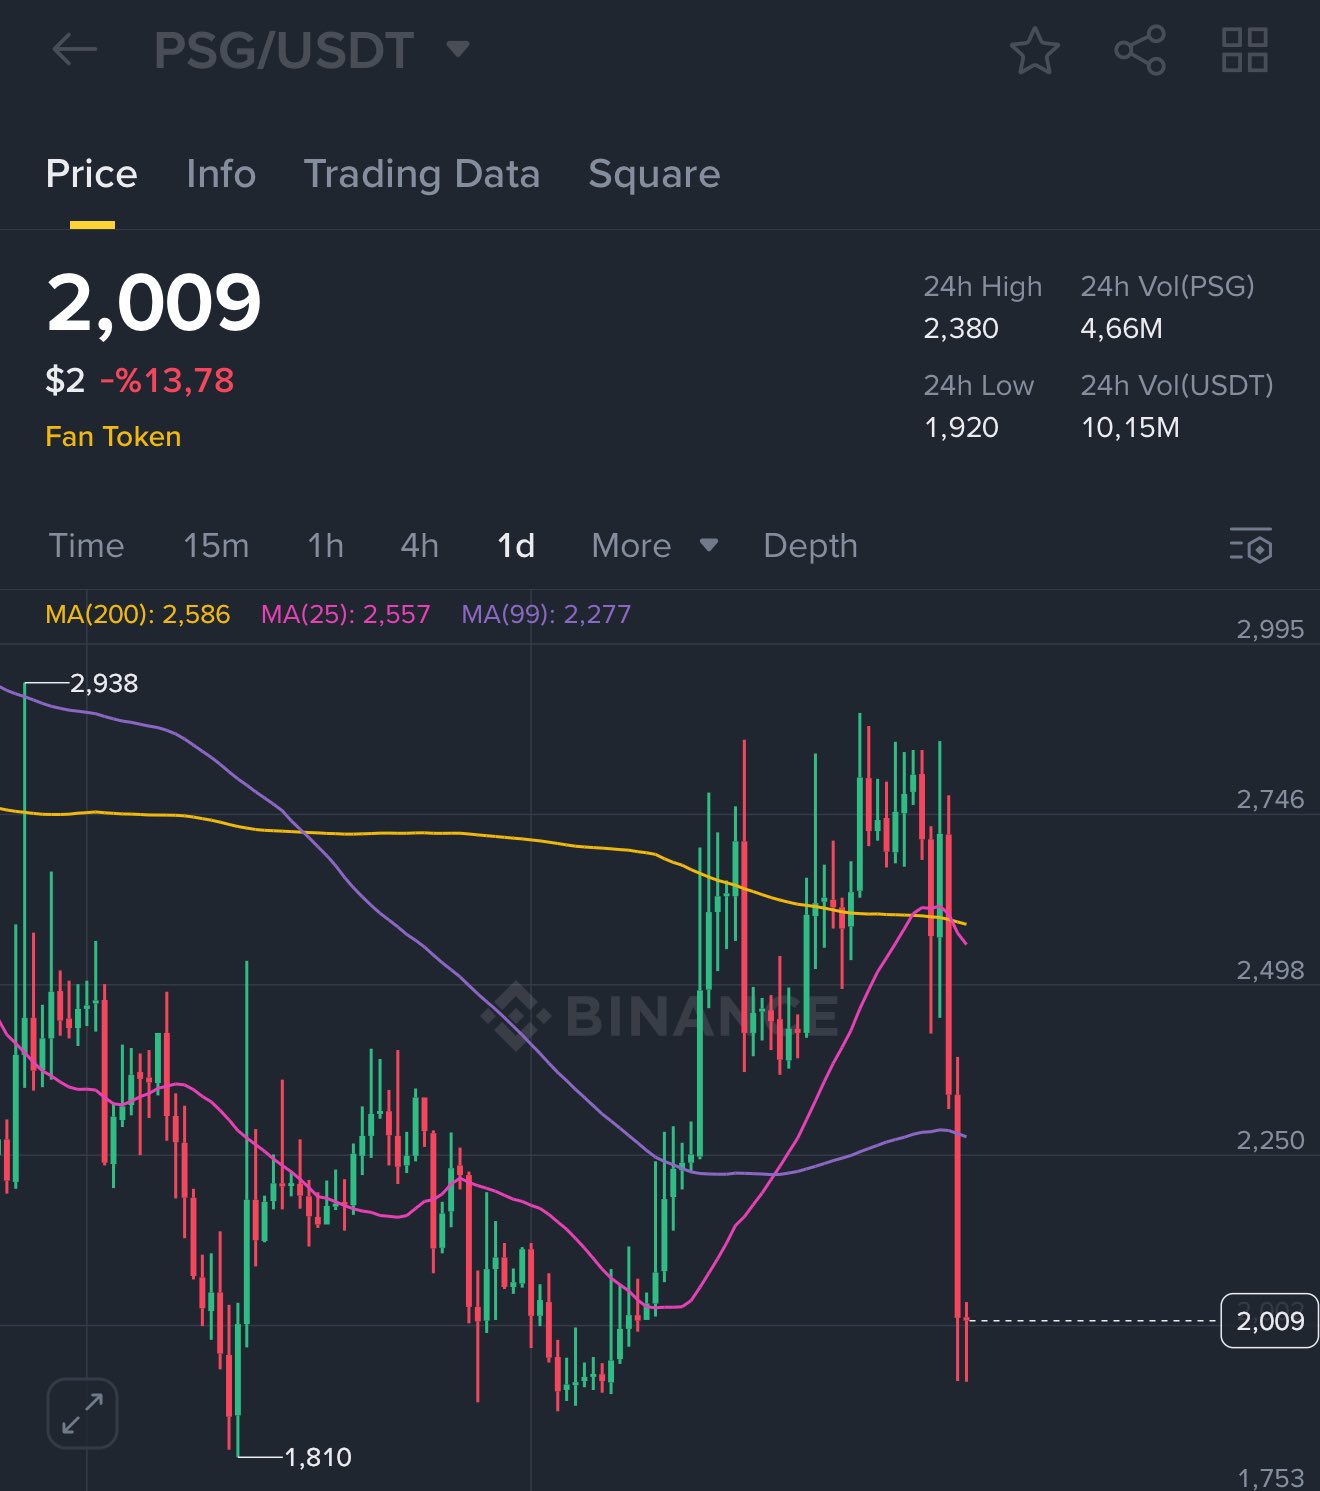Viewport: 1320px width, 1491px height.
Task: Open the More intervals dropdown
Action: coord(655,545)
